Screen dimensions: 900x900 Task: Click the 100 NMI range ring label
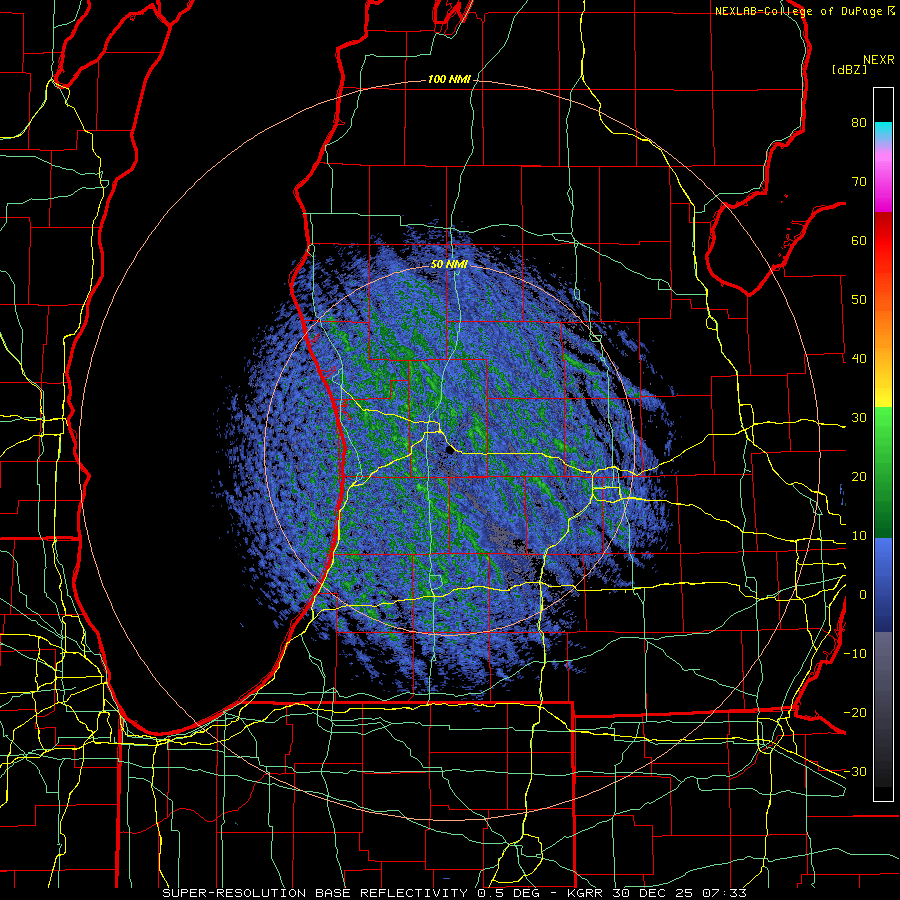click(x=449, y=79)
